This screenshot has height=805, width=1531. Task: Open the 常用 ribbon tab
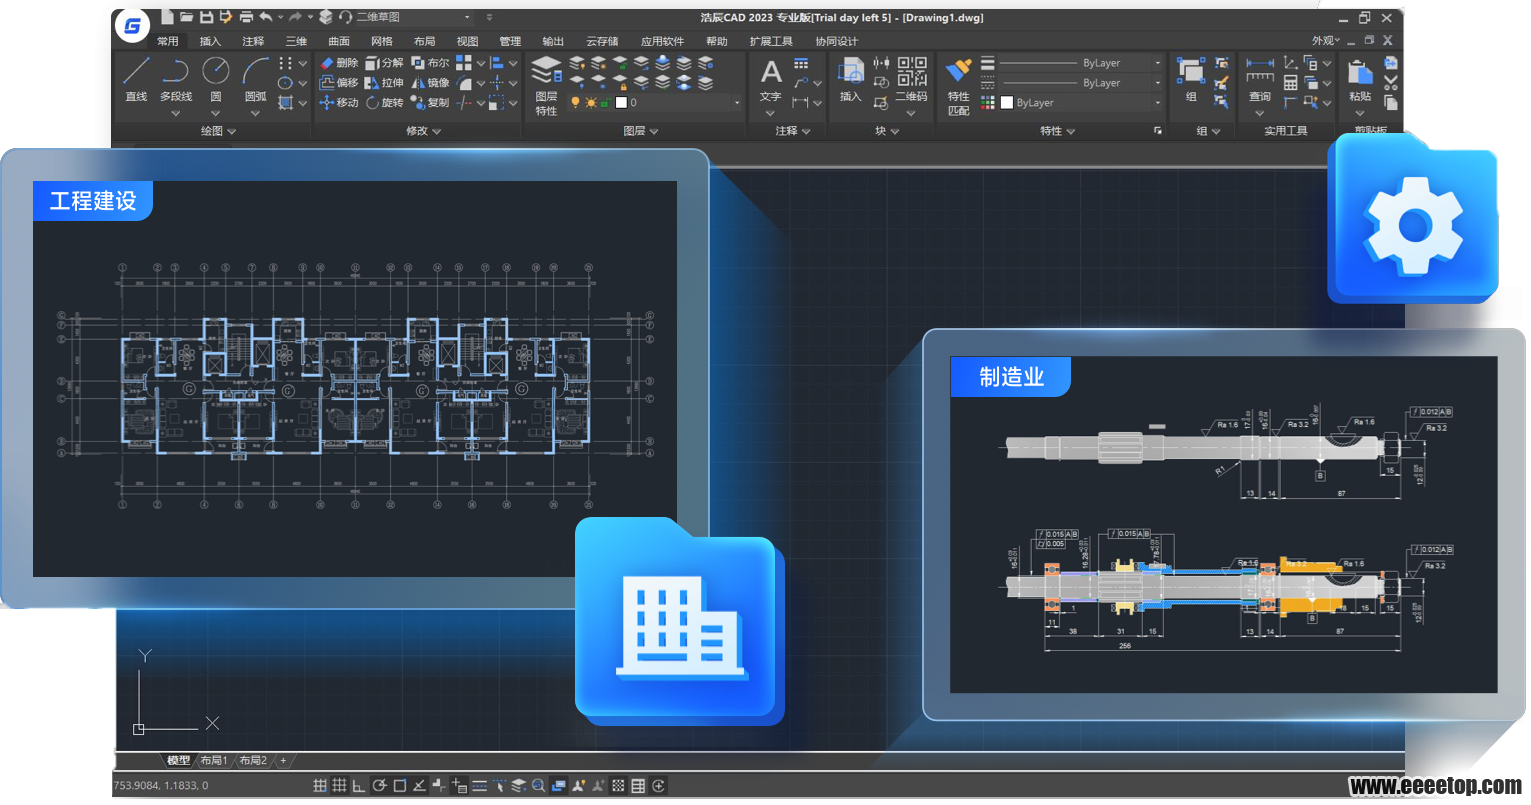(167, 41)
